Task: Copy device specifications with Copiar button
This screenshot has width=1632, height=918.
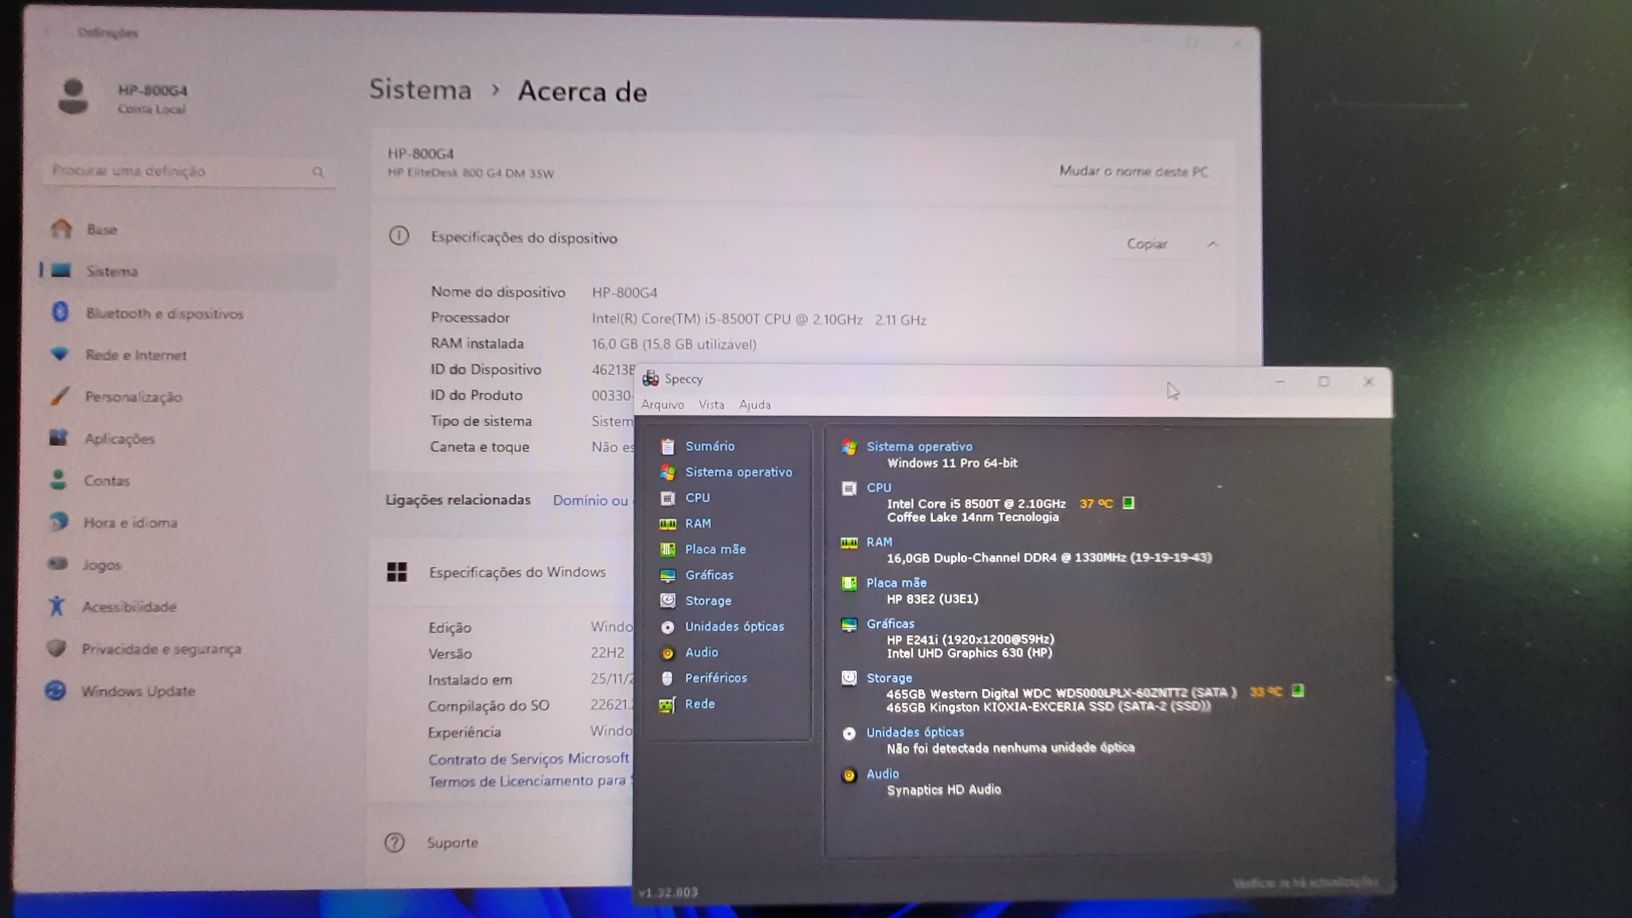Action: pos(1147,244)
